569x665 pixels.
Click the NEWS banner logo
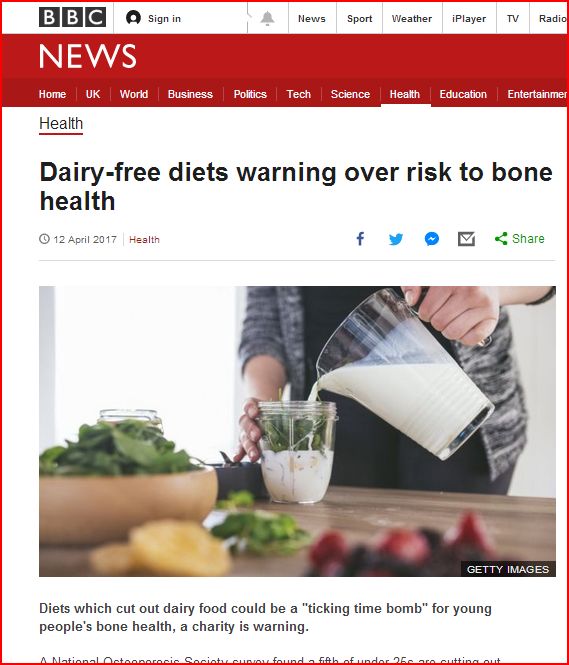[88, 56]
